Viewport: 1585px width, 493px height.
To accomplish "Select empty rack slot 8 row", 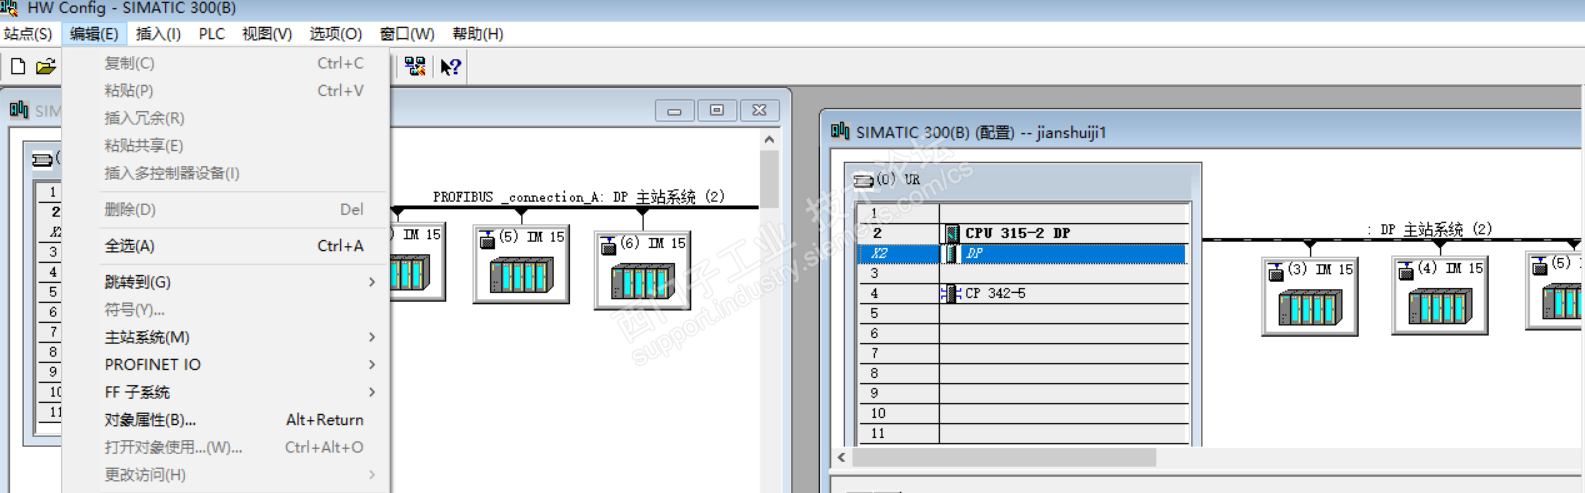I will pos(1024,373).
